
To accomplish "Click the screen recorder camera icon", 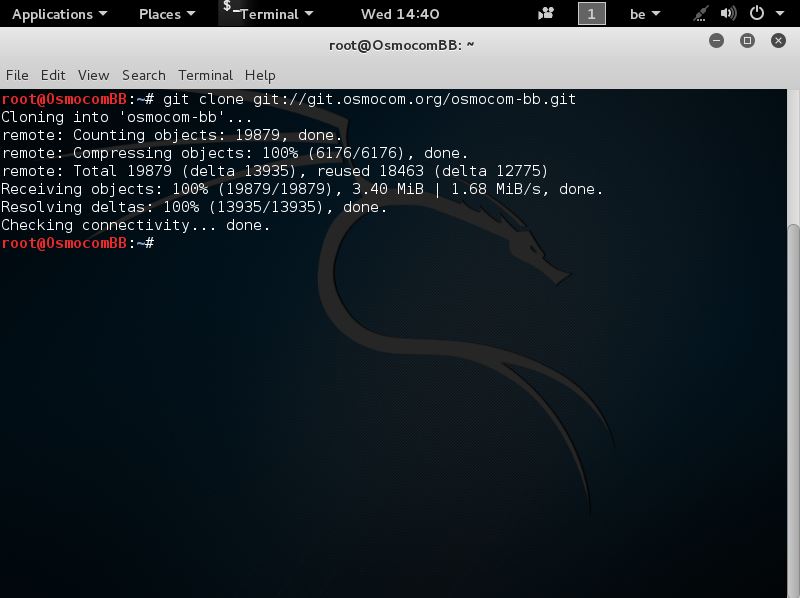I will click(x=546, y=13).
